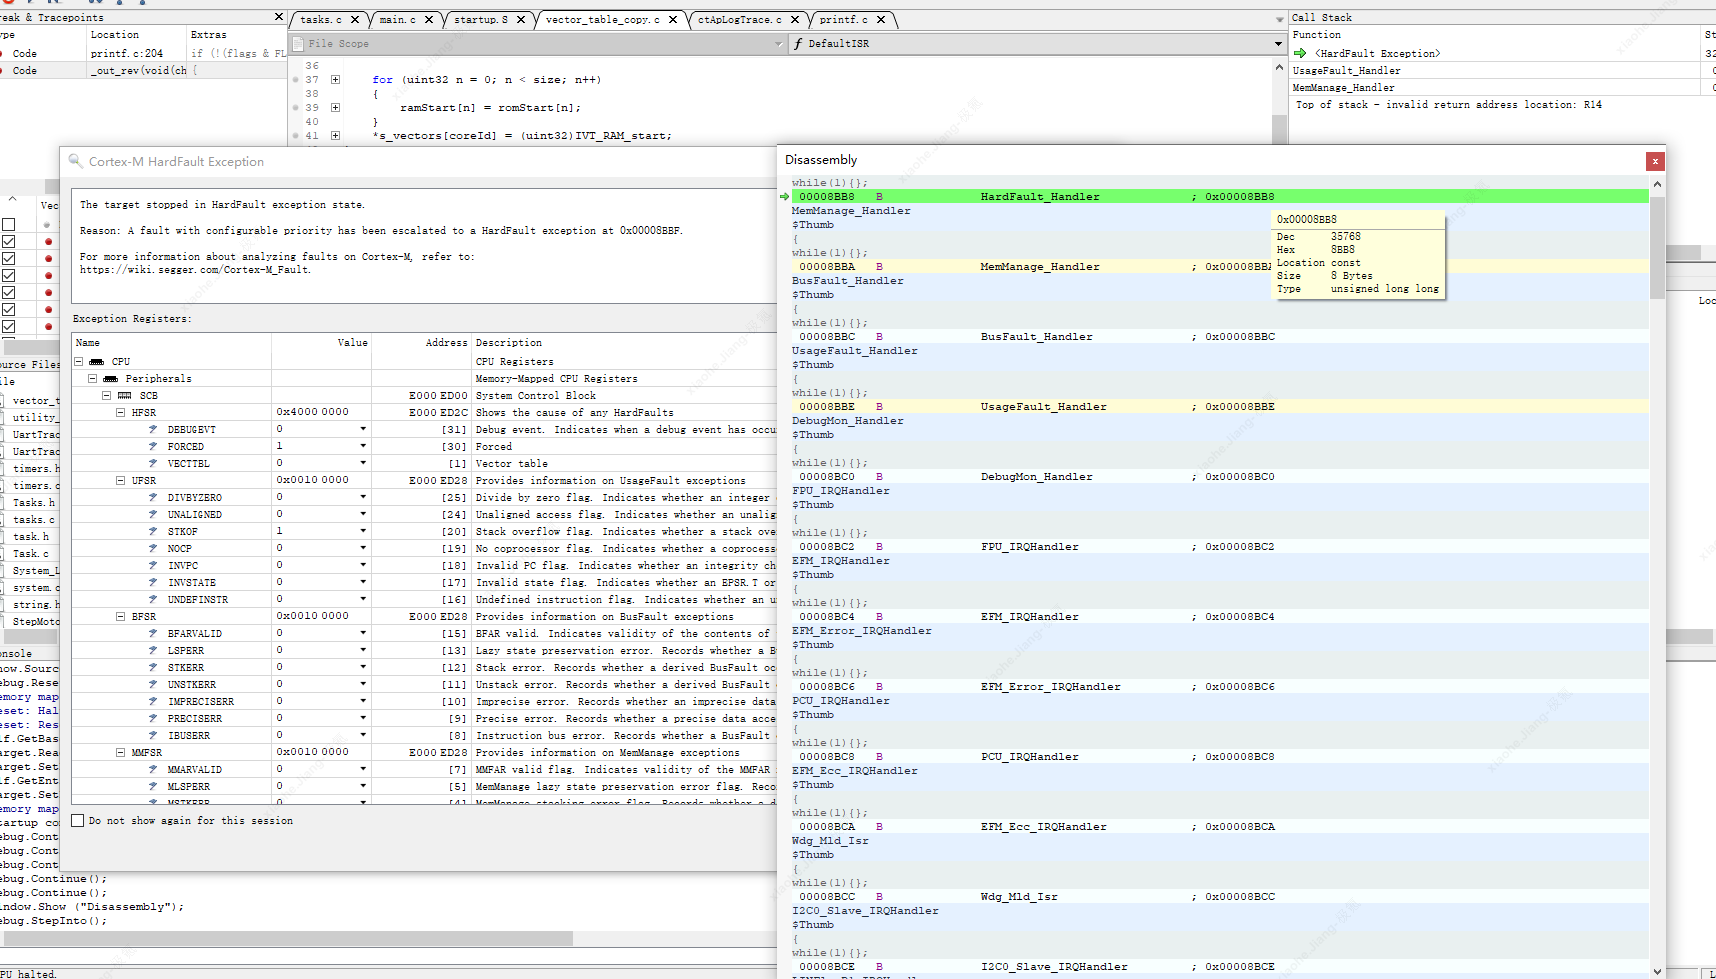Screen dimensions: 1716x979
Task: Close the startup.S editor tab
Action: coord(521,19)
